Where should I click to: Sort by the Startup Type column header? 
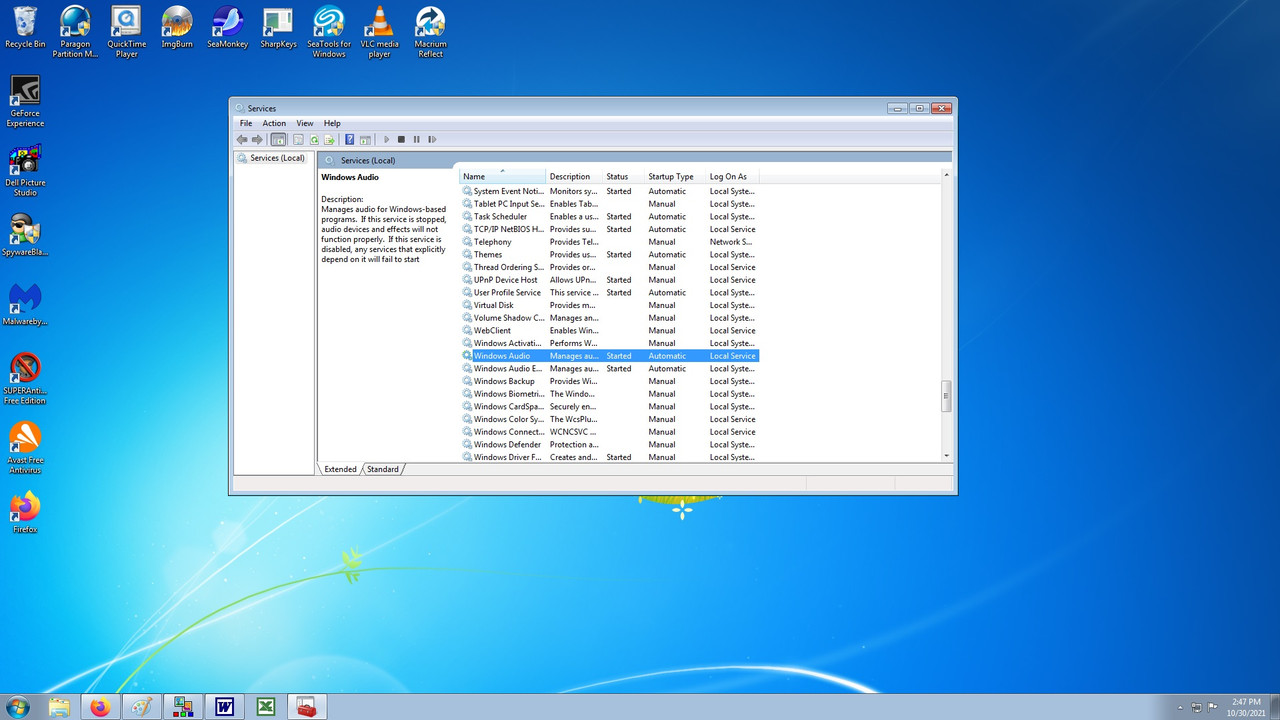(676, 177)
